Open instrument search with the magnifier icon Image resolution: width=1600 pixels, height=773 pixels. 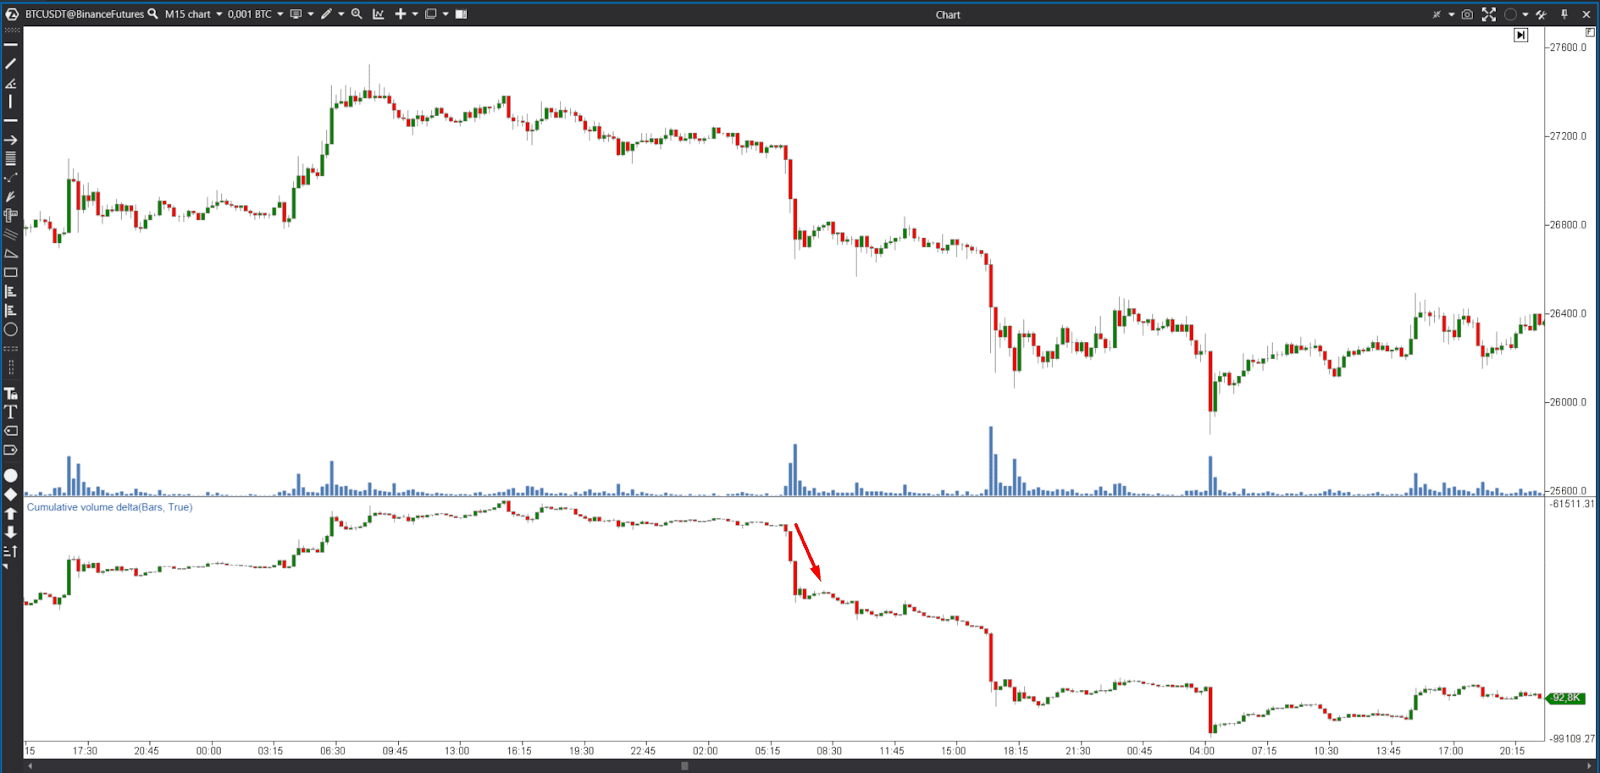(x=153, y=14)
